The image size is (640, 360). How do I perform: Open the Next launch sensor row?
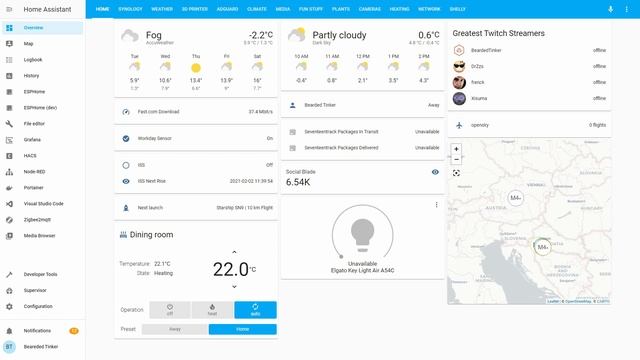[197, 208]
